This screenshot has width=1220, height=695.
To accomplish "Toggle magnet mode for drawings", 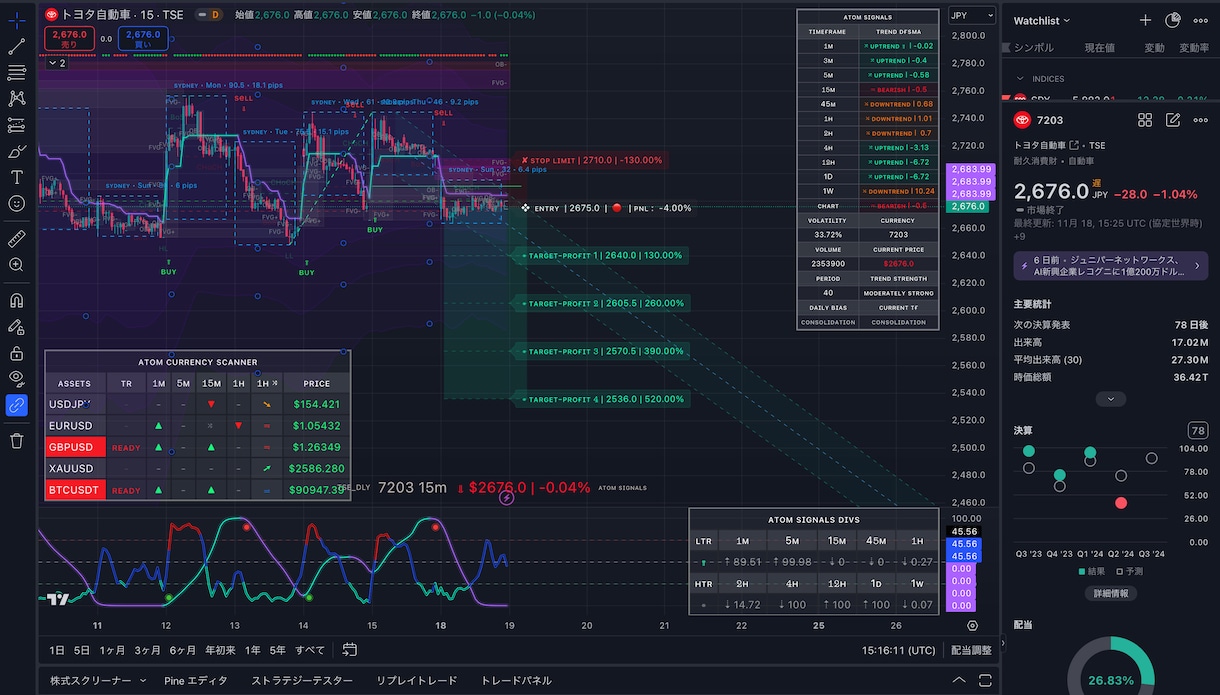I will 16,300.
